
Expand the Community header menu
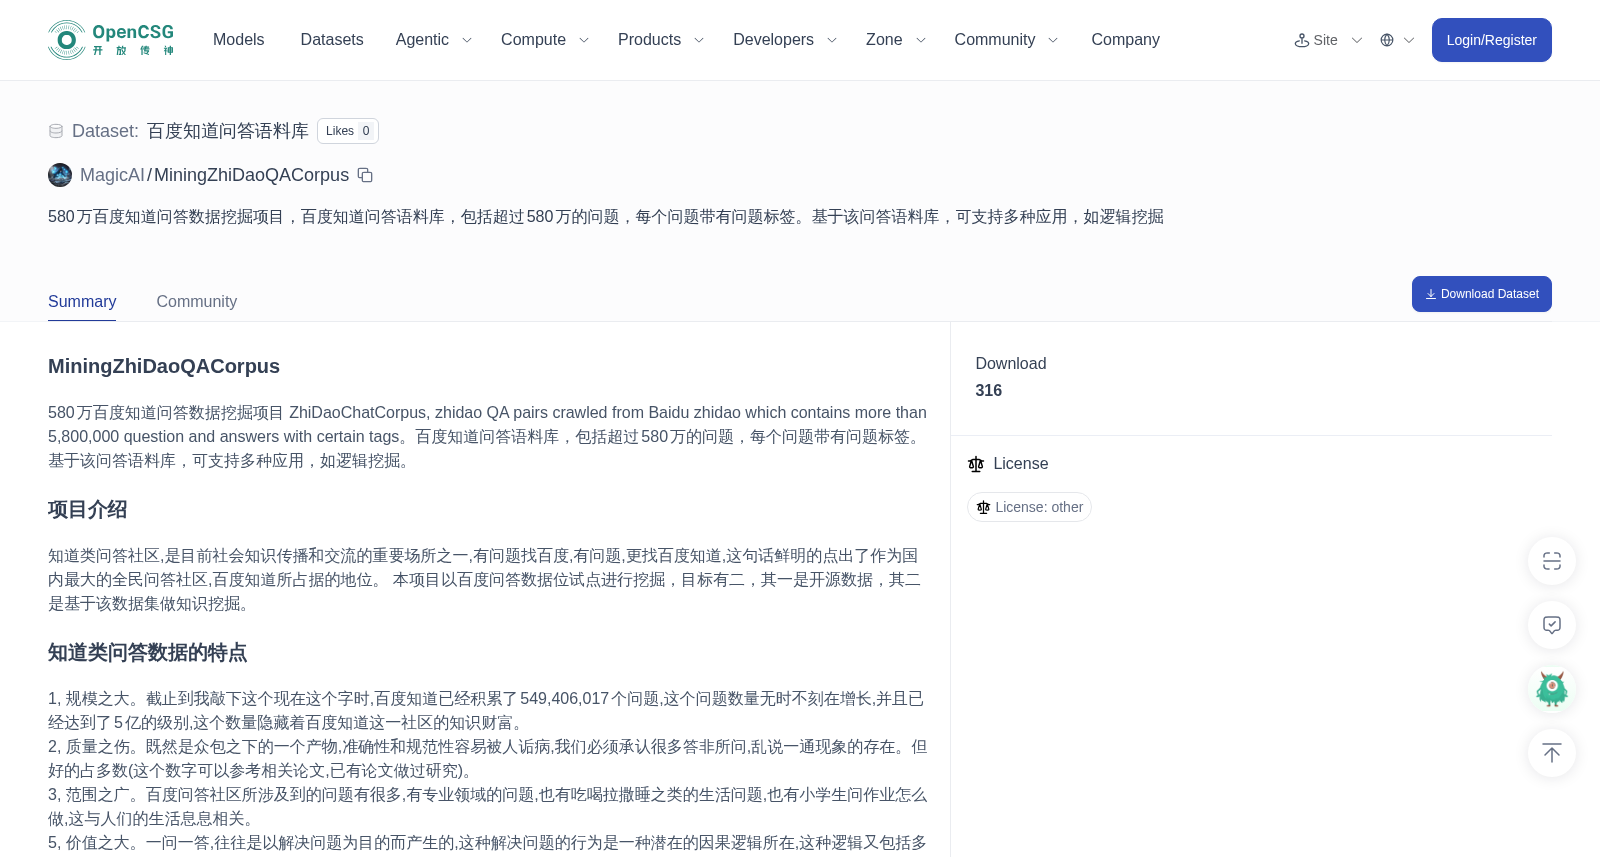tap(1006, 40)
